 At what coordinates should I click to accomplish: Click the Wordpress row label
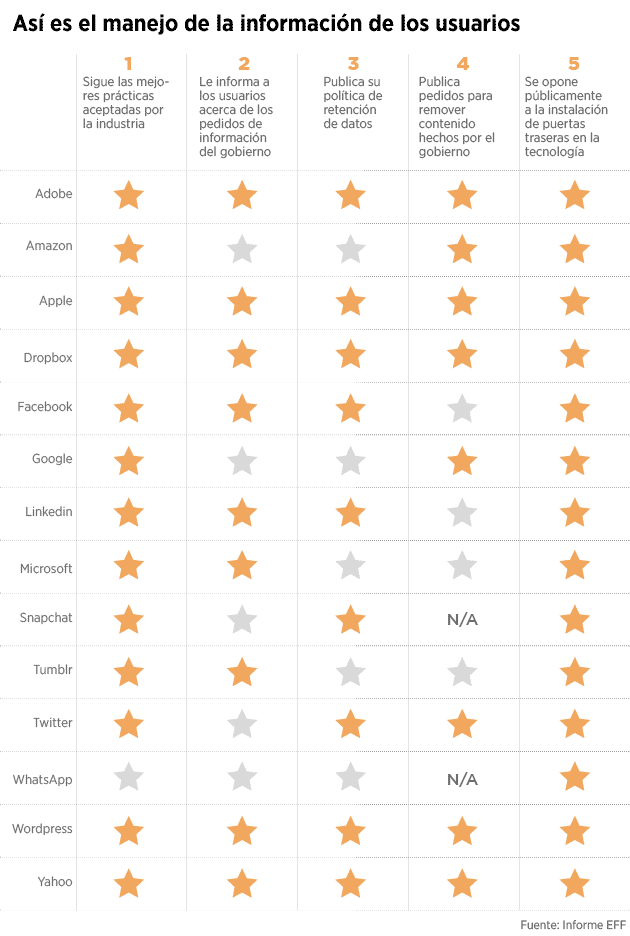[x=42, y=828]
